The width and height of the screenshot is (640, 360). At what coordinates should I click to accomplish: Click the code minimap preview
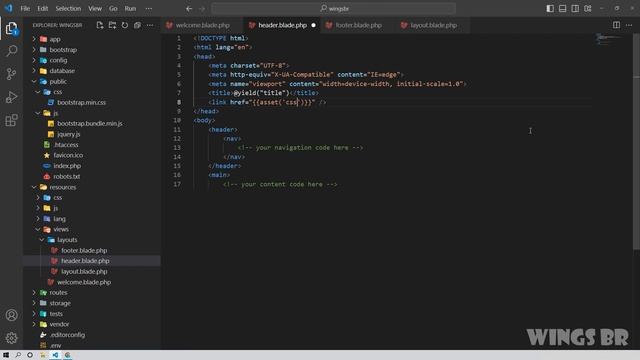coord(609,40)
